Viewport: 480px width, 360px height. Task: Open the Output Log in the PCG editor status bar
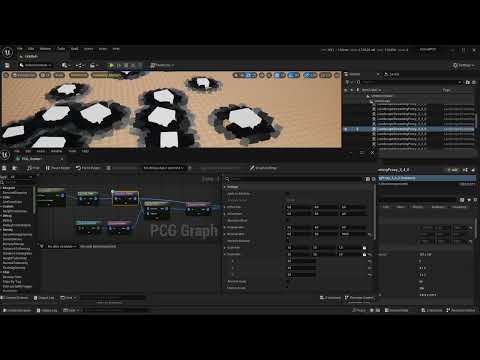tap(44, 298)
